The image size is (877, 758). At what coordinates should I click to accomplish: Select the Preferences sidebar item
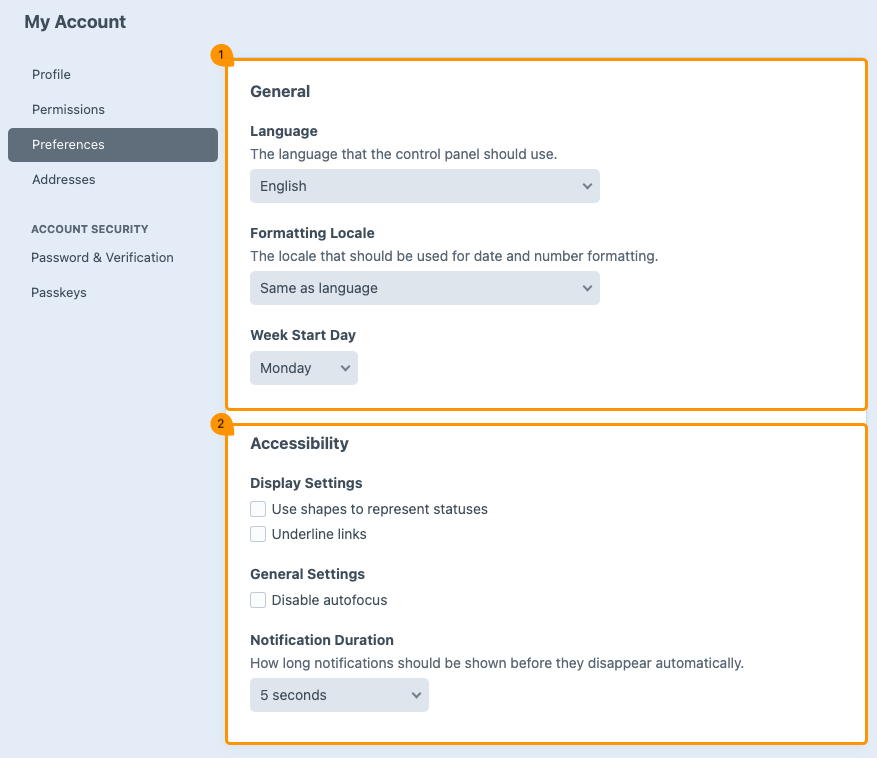[68, 144]
